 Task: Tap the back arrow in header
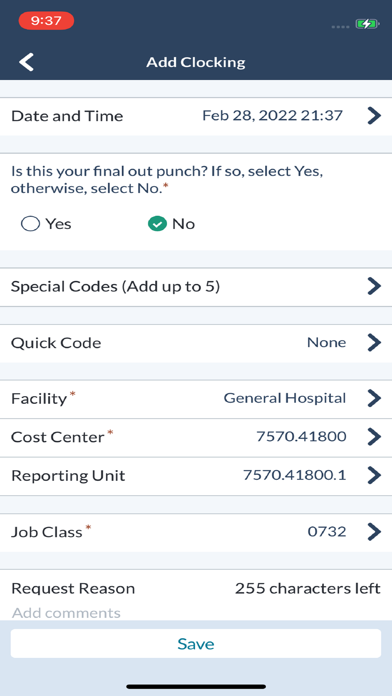[x=27, y=62]
